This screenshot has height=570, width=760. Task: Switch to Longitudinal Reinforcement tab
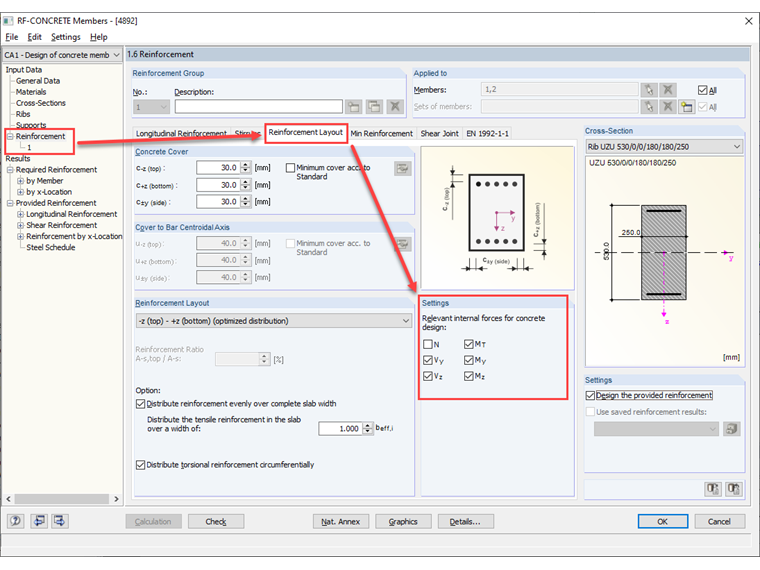tap(181, 133)
